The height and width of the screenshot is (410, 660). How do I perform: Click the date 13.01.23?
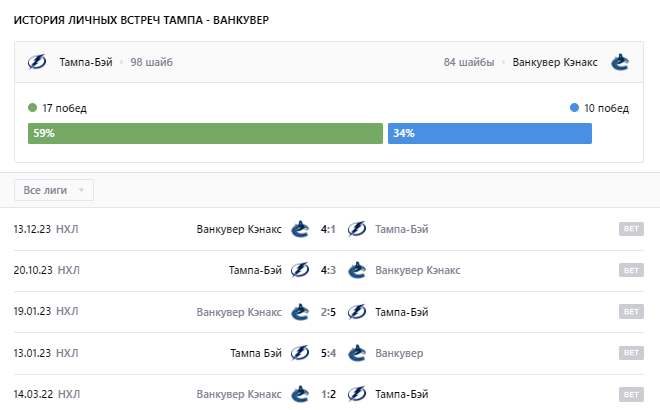click(32, 353)
